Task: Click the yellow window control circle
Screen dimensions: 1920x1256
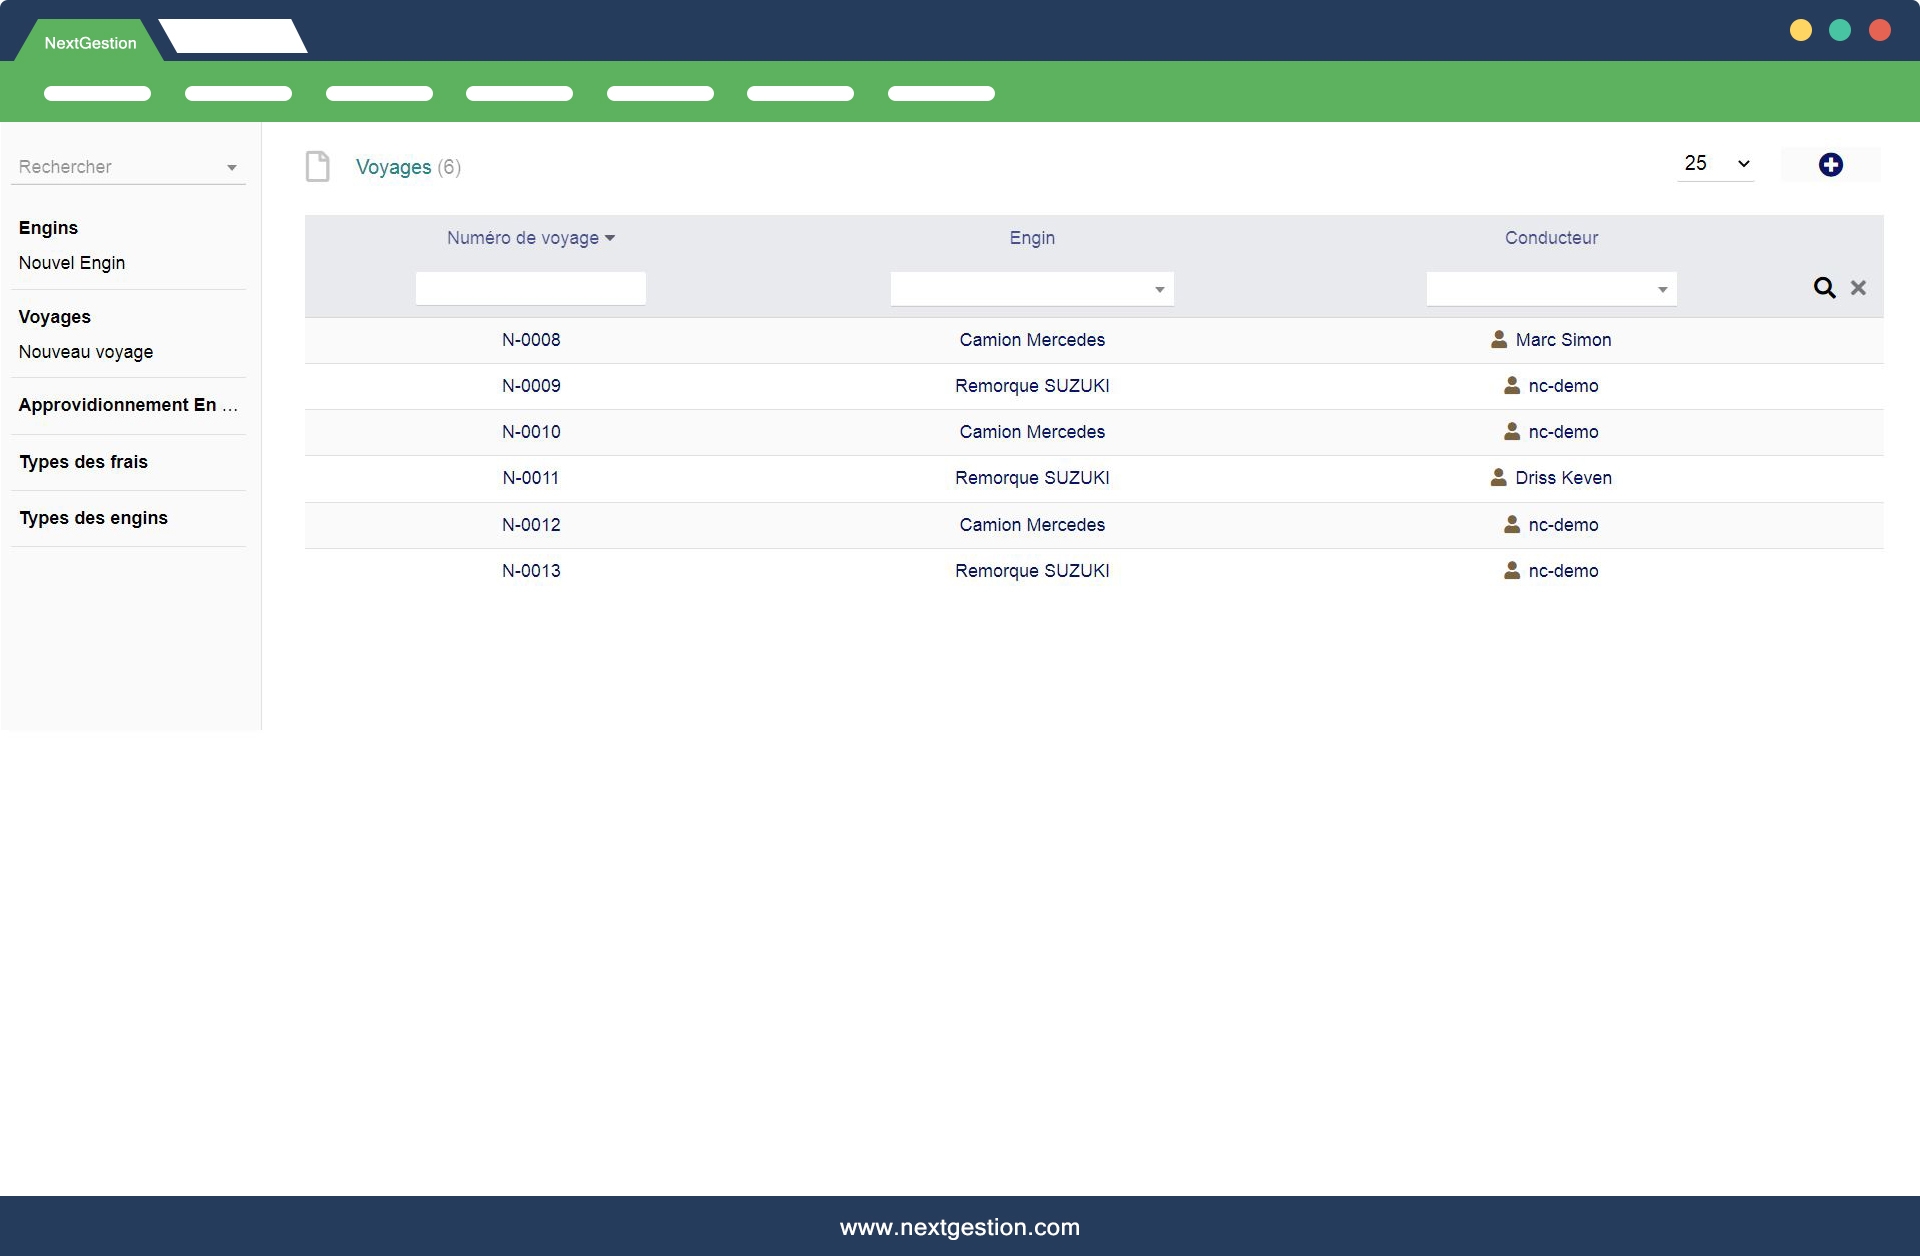Action: [x=1800, y=30]
